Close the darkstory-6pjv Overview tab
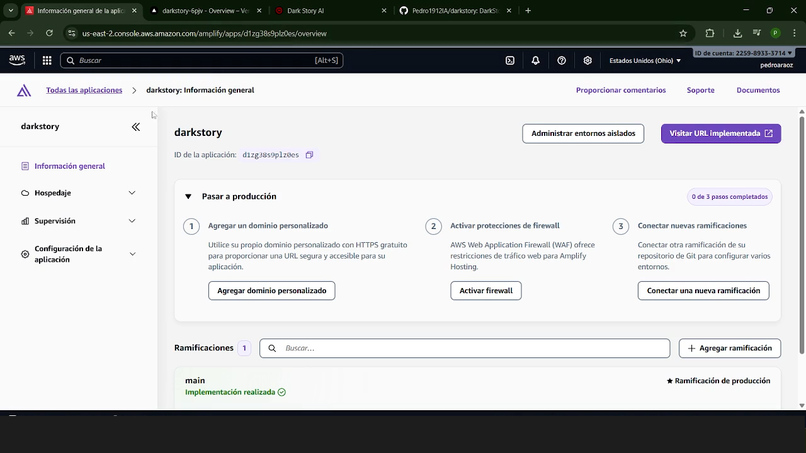 (x=259, y=10)
